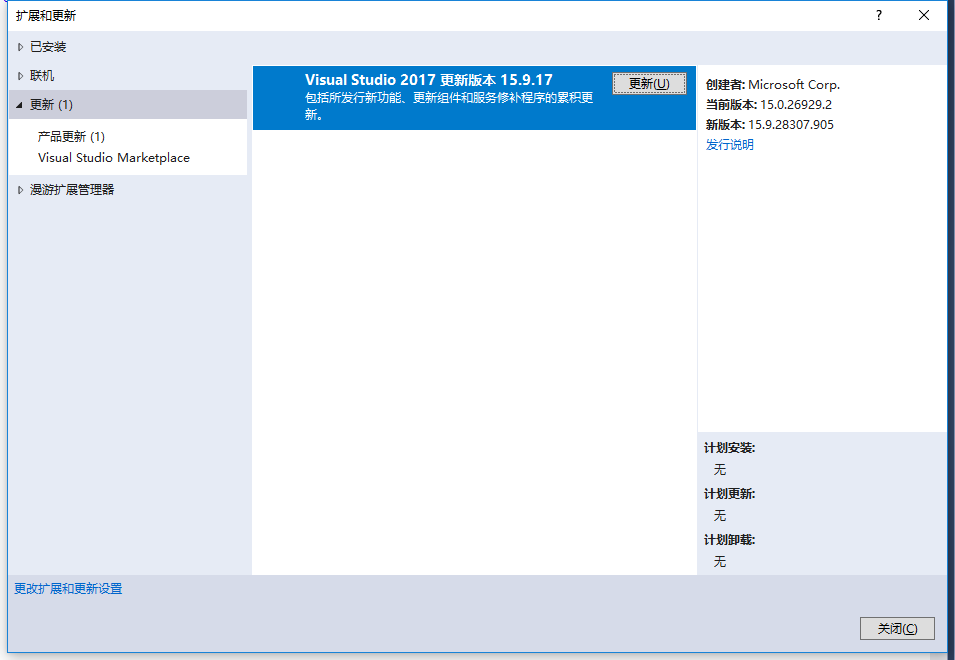Click the help question mark icon
This screenshot has height=660, width=955.
879,15
